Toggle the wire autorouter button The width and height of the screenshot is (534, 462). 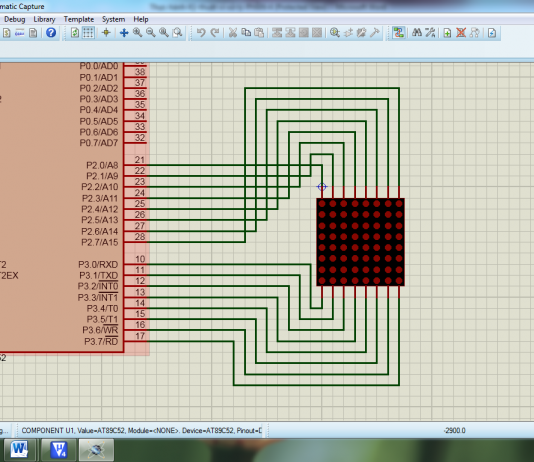[398, 33]
